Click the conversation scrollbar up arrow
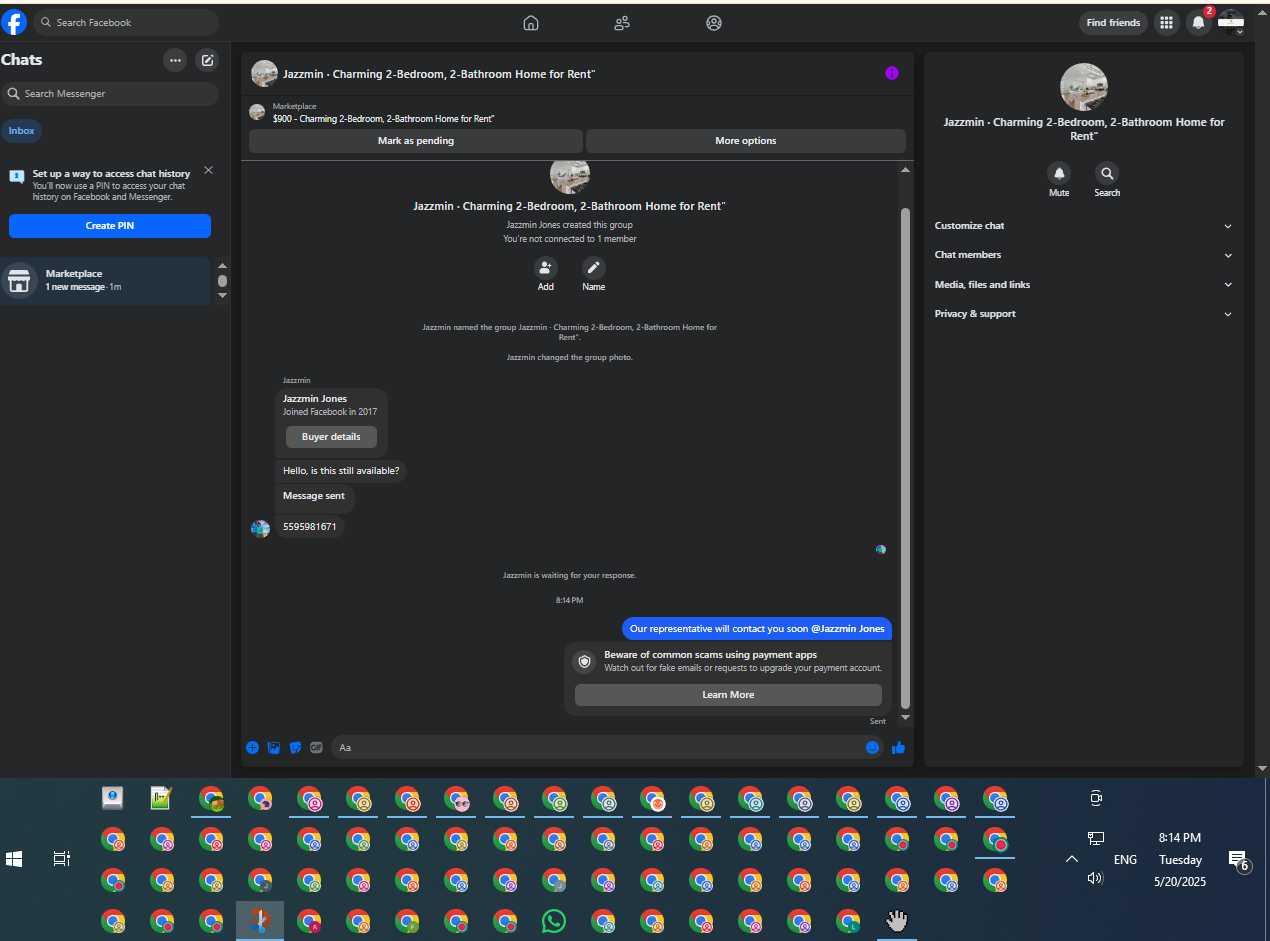Viewport: 1270px width, 941px height. 906,169
